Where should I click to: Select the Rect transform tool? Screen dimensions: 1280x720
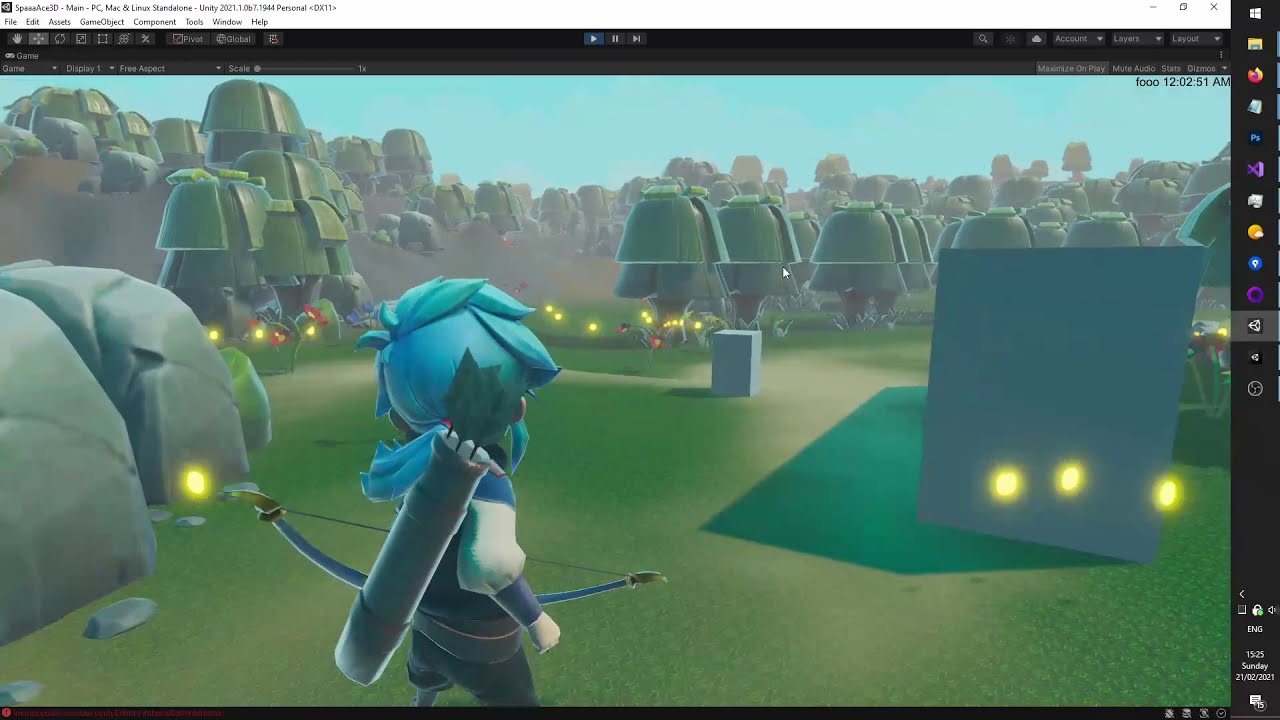point(102,39)
